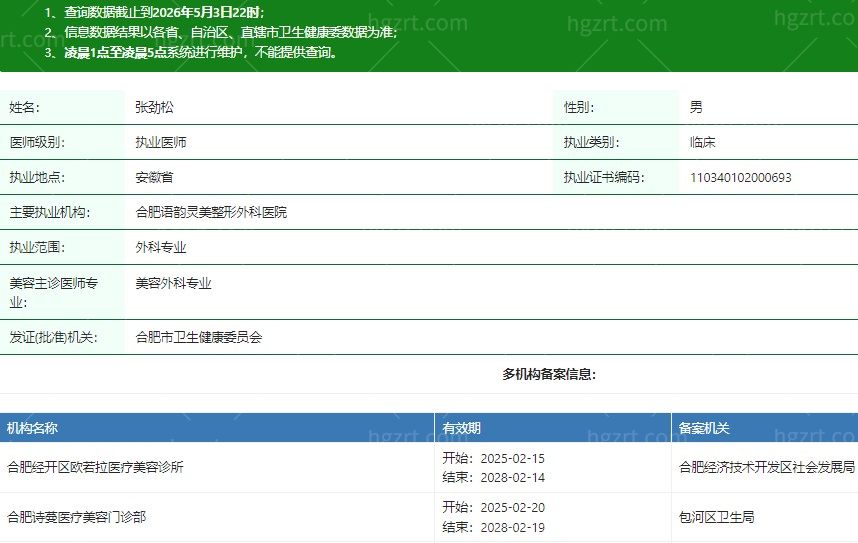Click the 备案机关 column header
Image resolution: width=858 pixels, height=543 pixels.
[704, 428]
